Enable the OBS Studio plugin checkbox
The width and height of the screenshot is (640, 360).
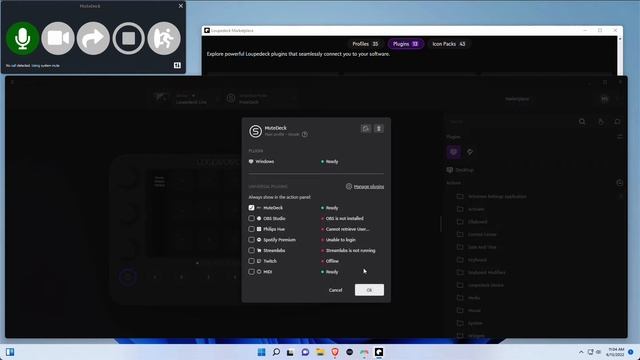(x=251, y=218)
